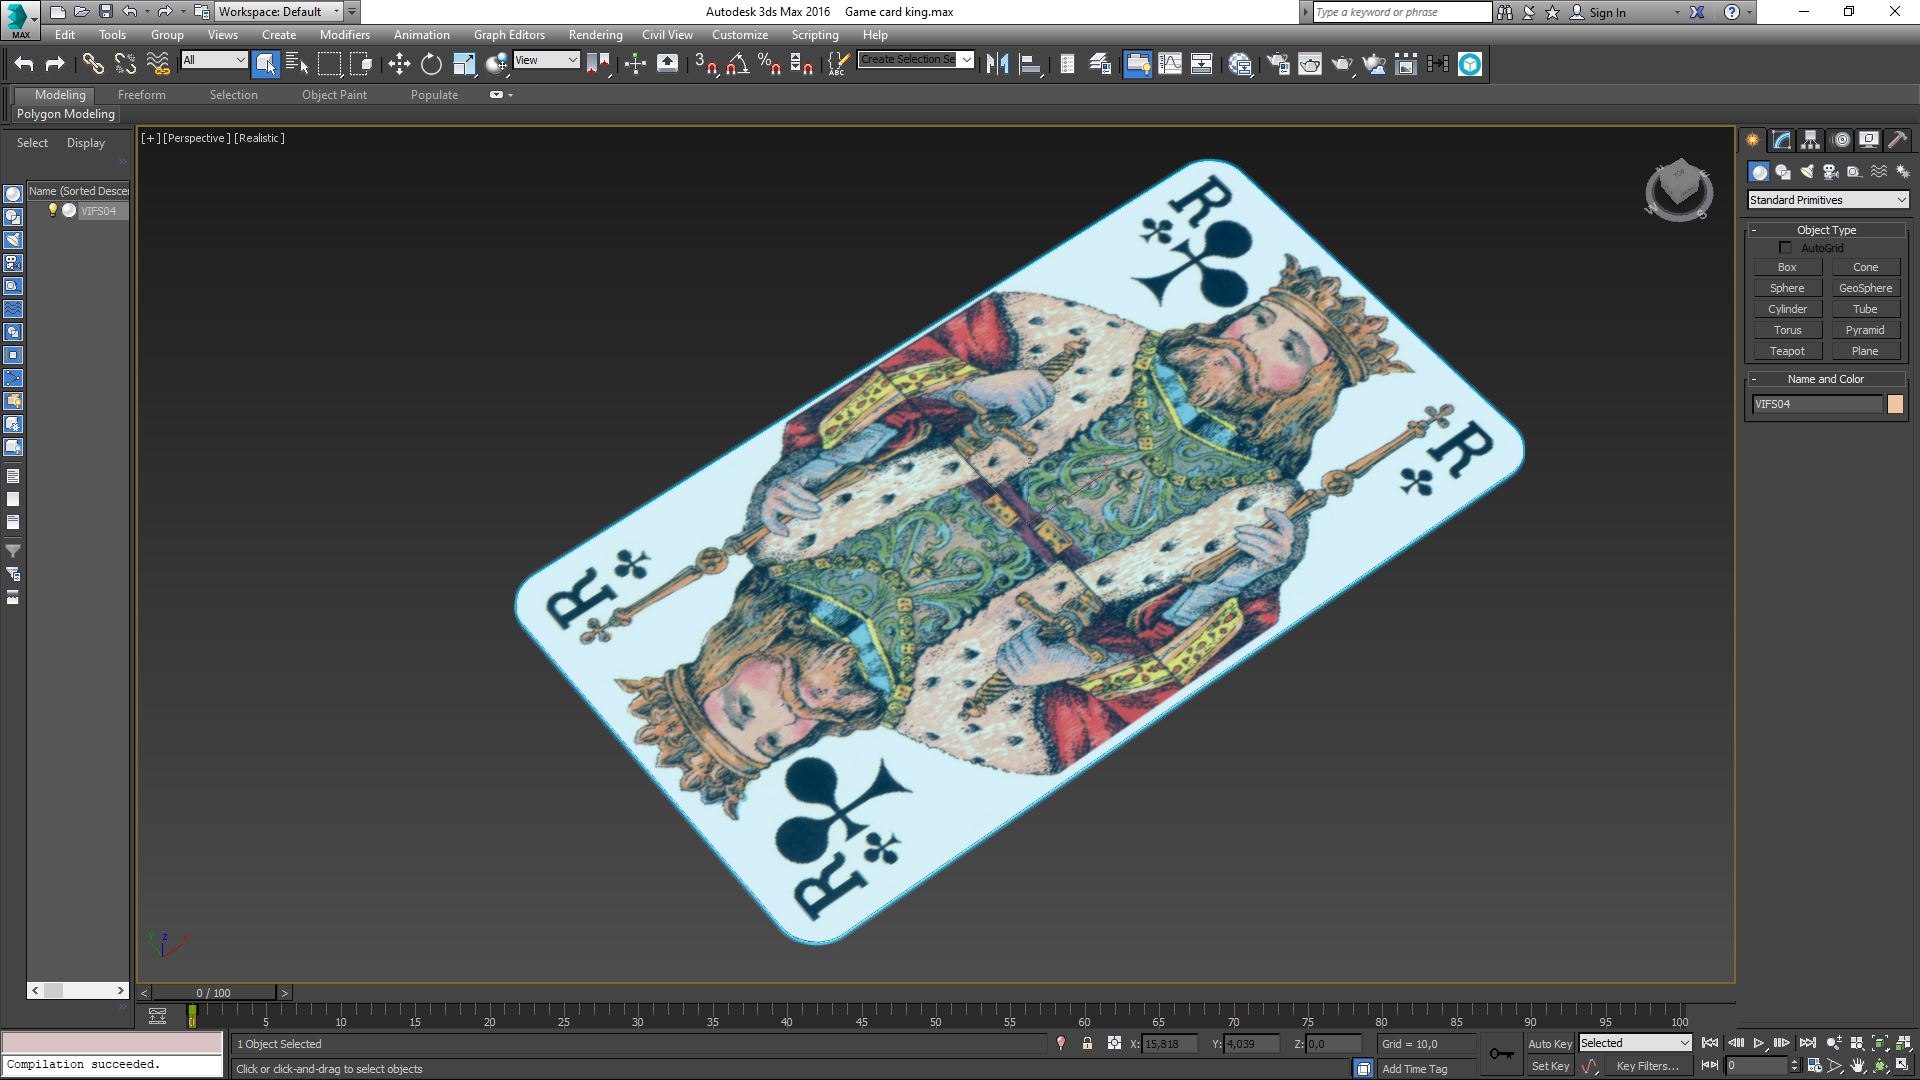Open the Selected key filter dropdown

(1635, 1043)
